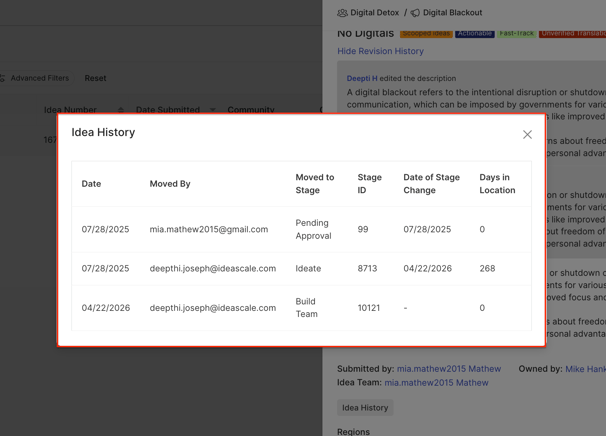The width and height of the screenshot is (606, 436).
Task: Open Deepti H profile link
Action: point(362,78)
